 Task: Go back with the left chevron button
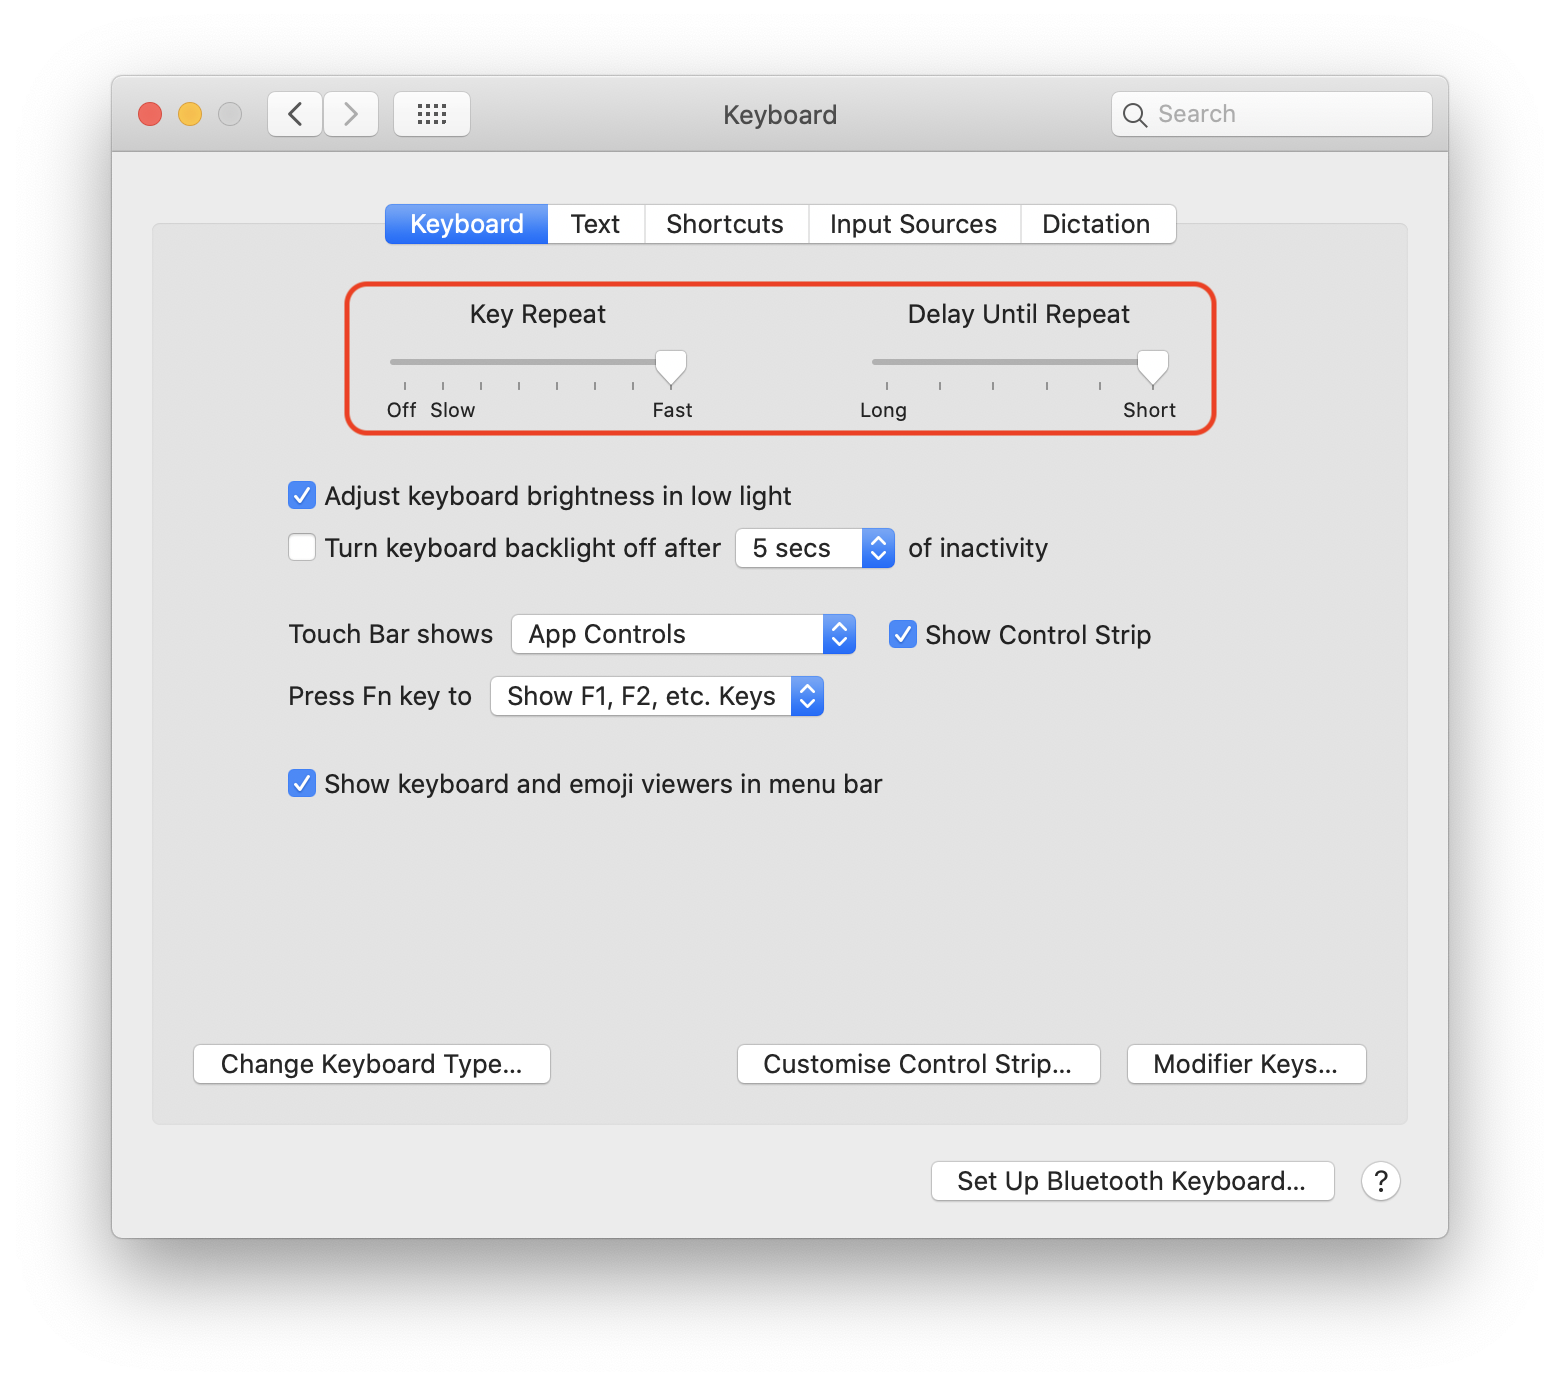click(295, 114)
